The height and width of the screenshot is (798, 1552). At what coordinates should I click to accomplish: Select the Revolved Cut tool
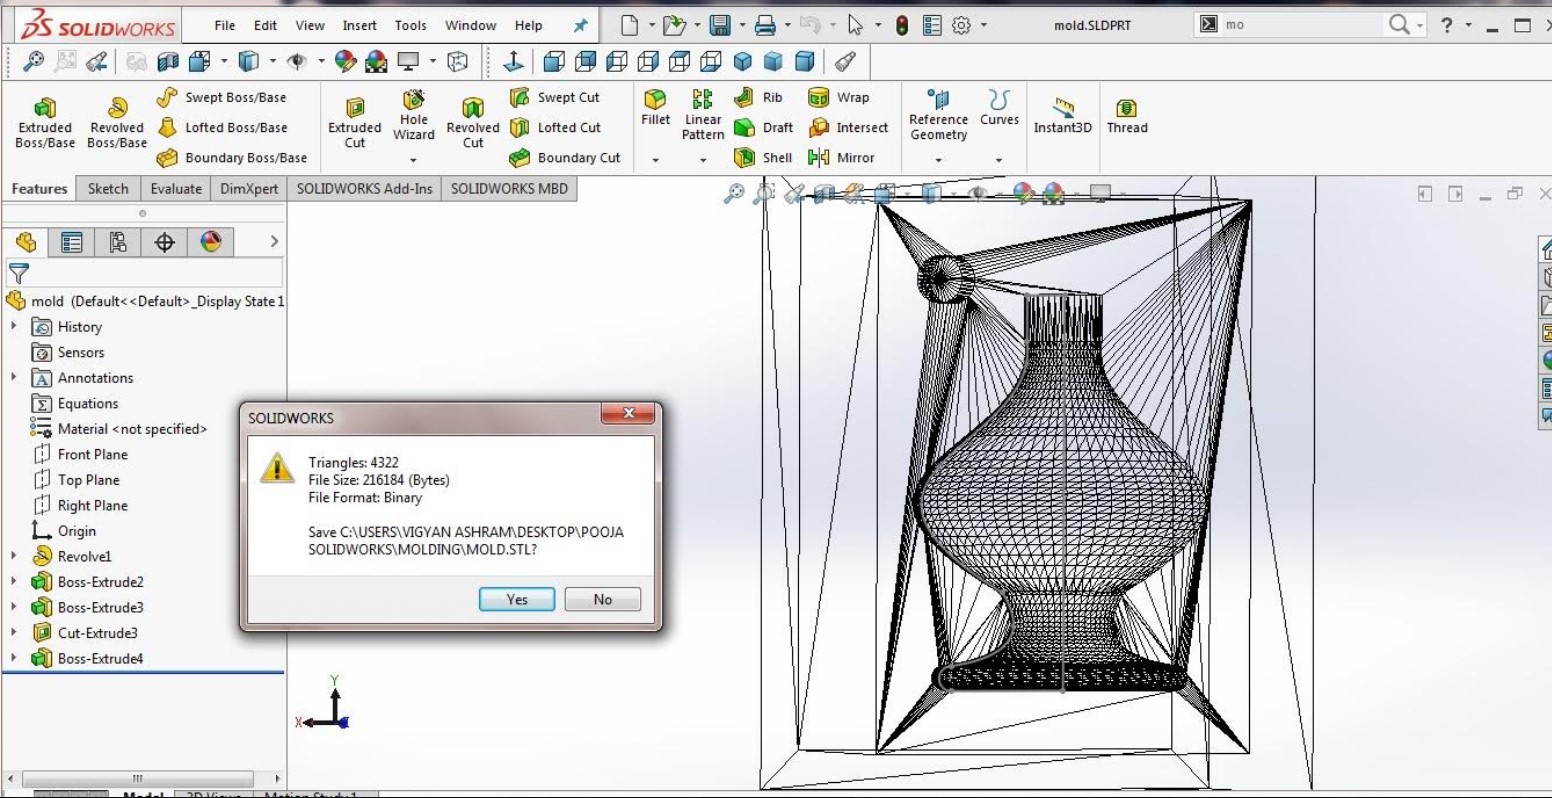coord(473,122)
